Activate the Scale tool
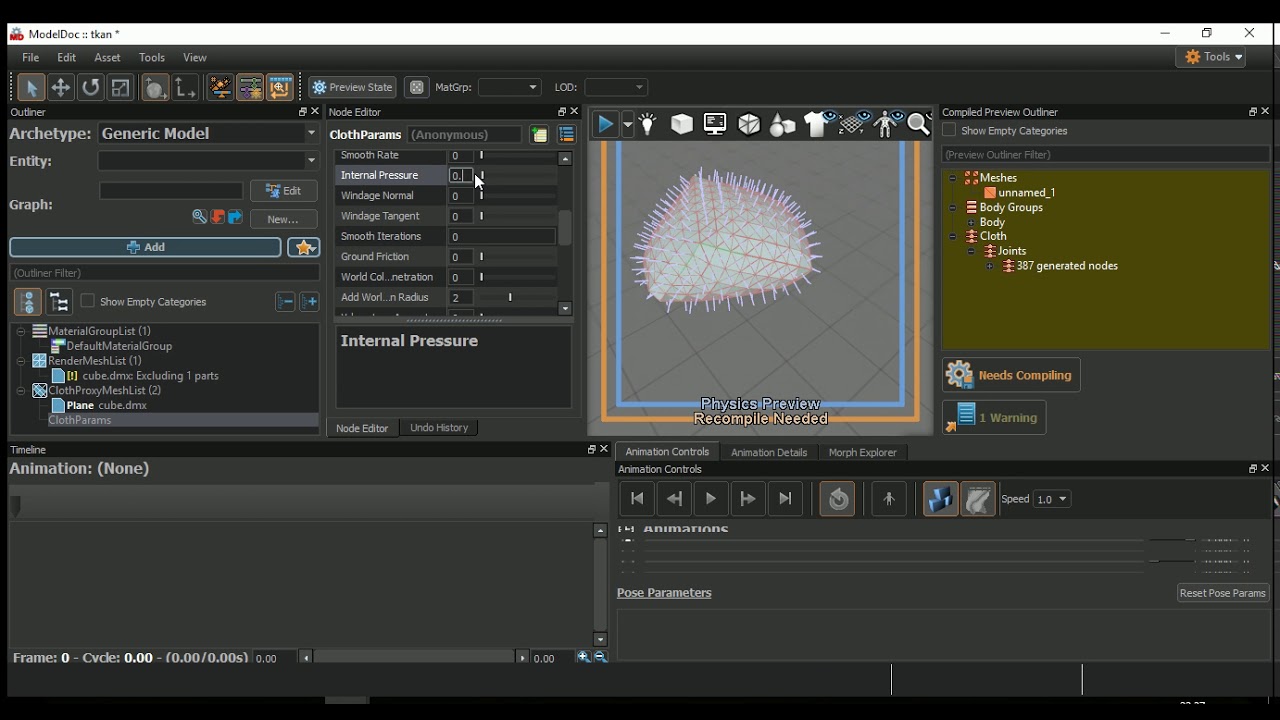The image size is (1280, 720). pos(120,88)
